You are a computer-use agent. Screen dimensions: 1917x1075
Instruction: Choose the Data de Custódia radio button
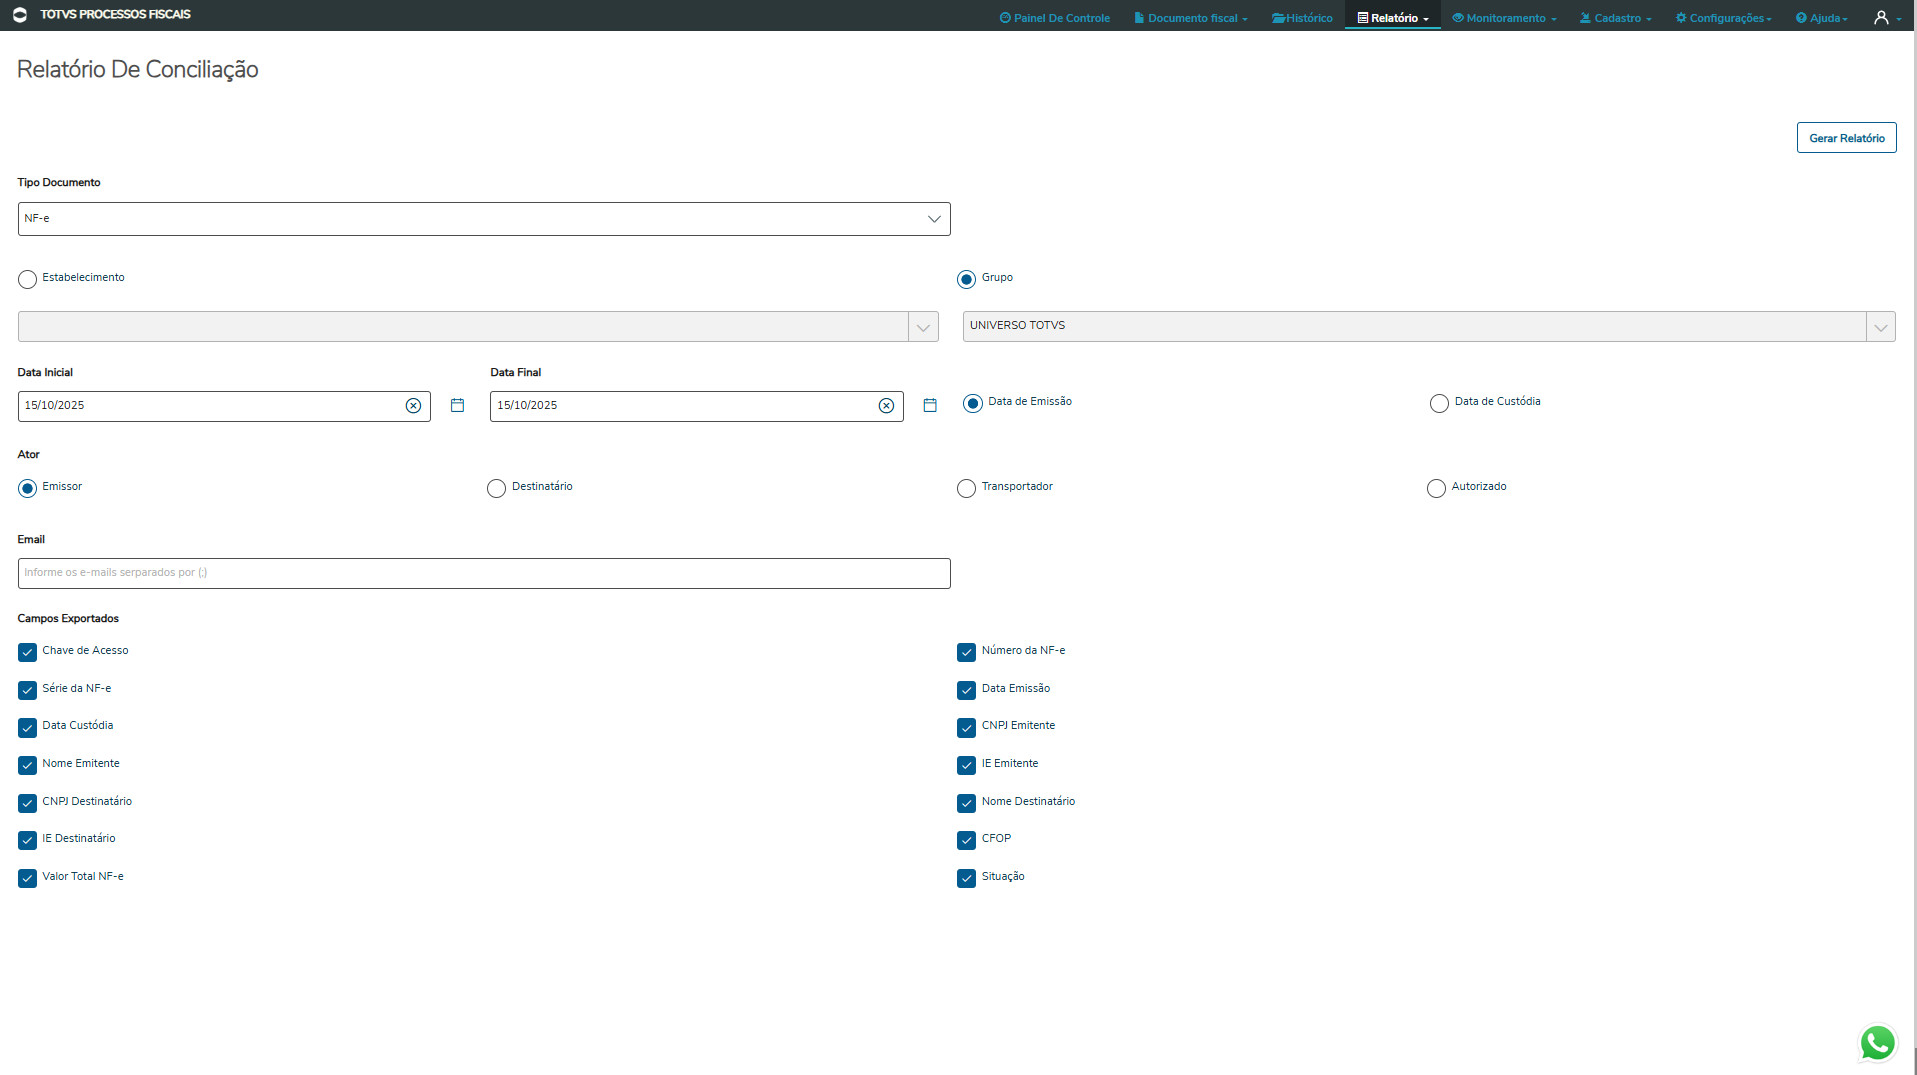point(1439,403)
